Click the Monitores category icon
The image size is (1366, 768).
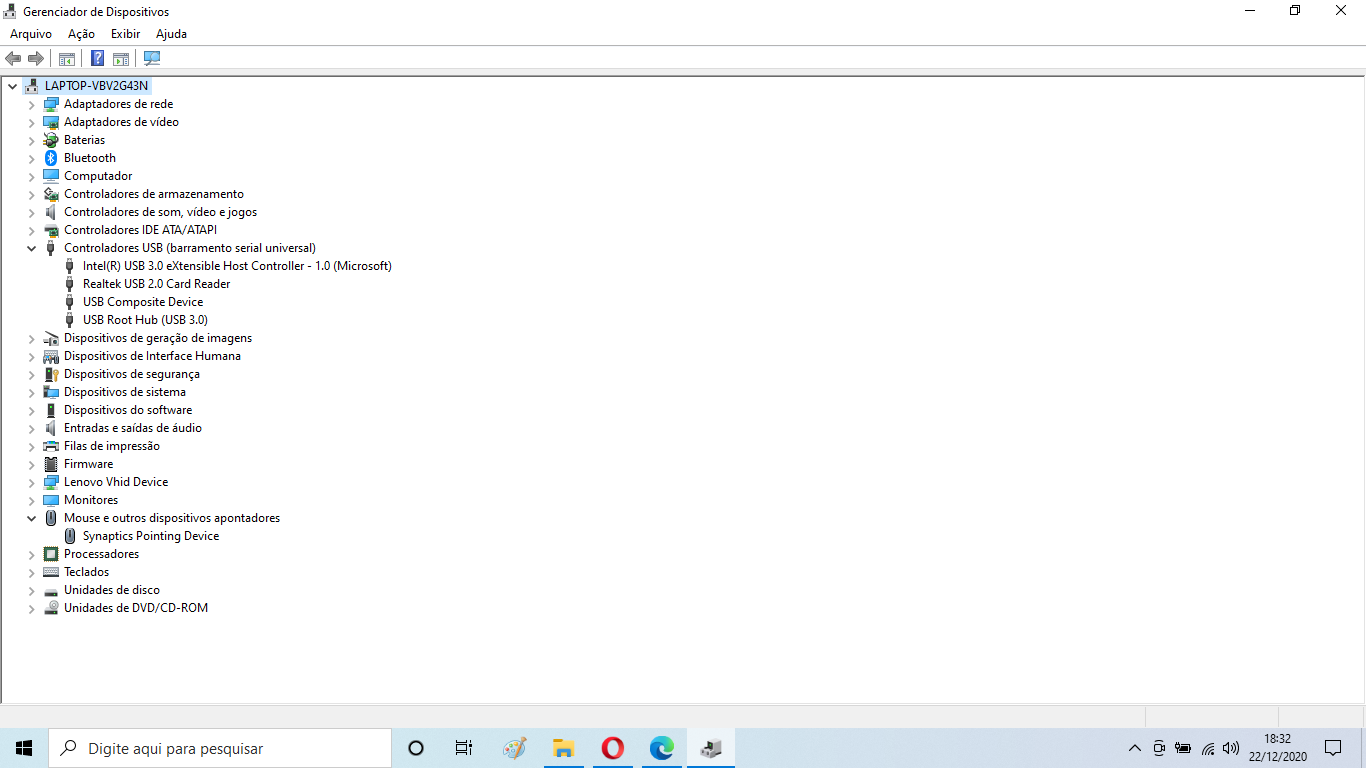click(x=51, y=500)
